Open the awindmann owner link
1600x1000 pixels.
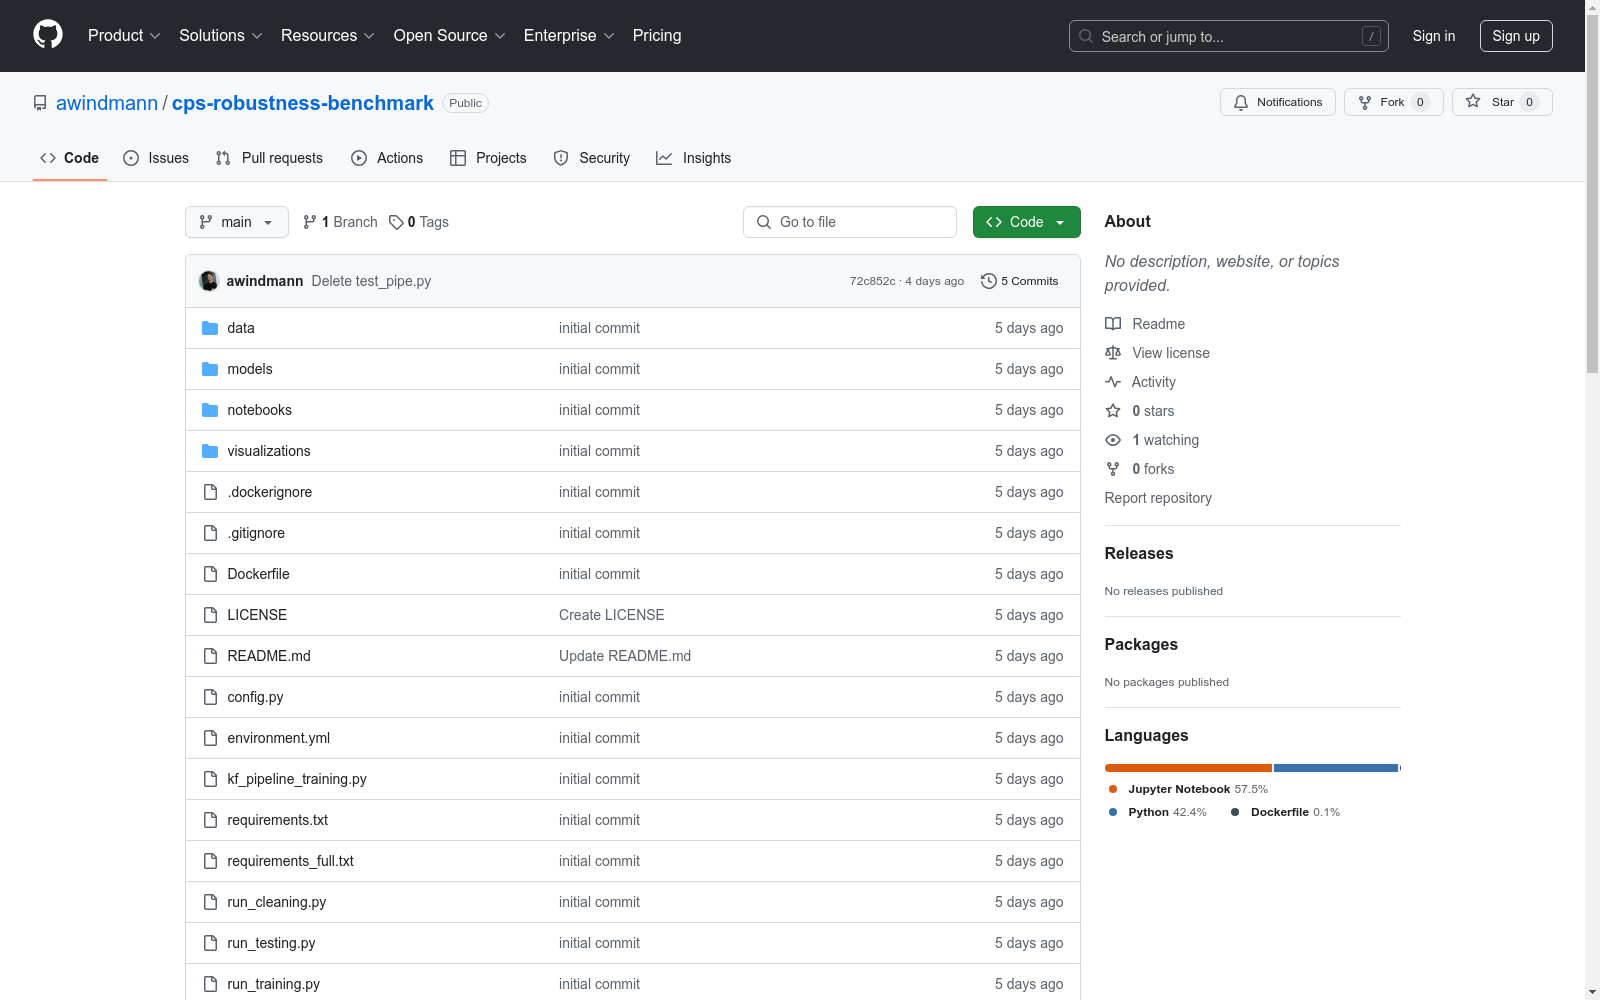(107, 103)
